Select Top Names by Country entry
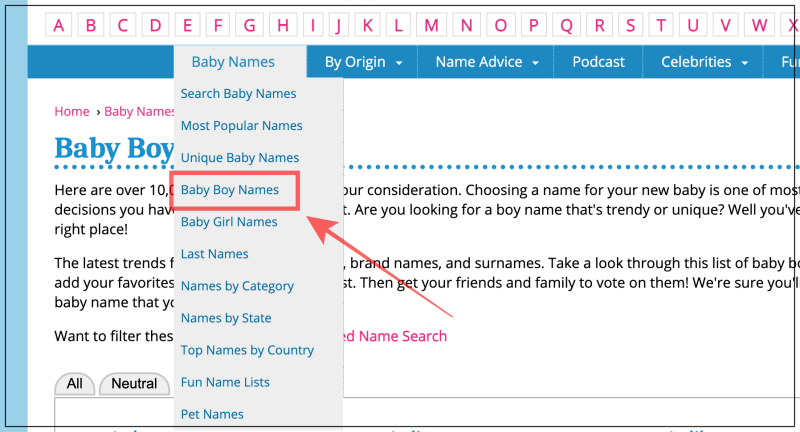 [247, 350]
